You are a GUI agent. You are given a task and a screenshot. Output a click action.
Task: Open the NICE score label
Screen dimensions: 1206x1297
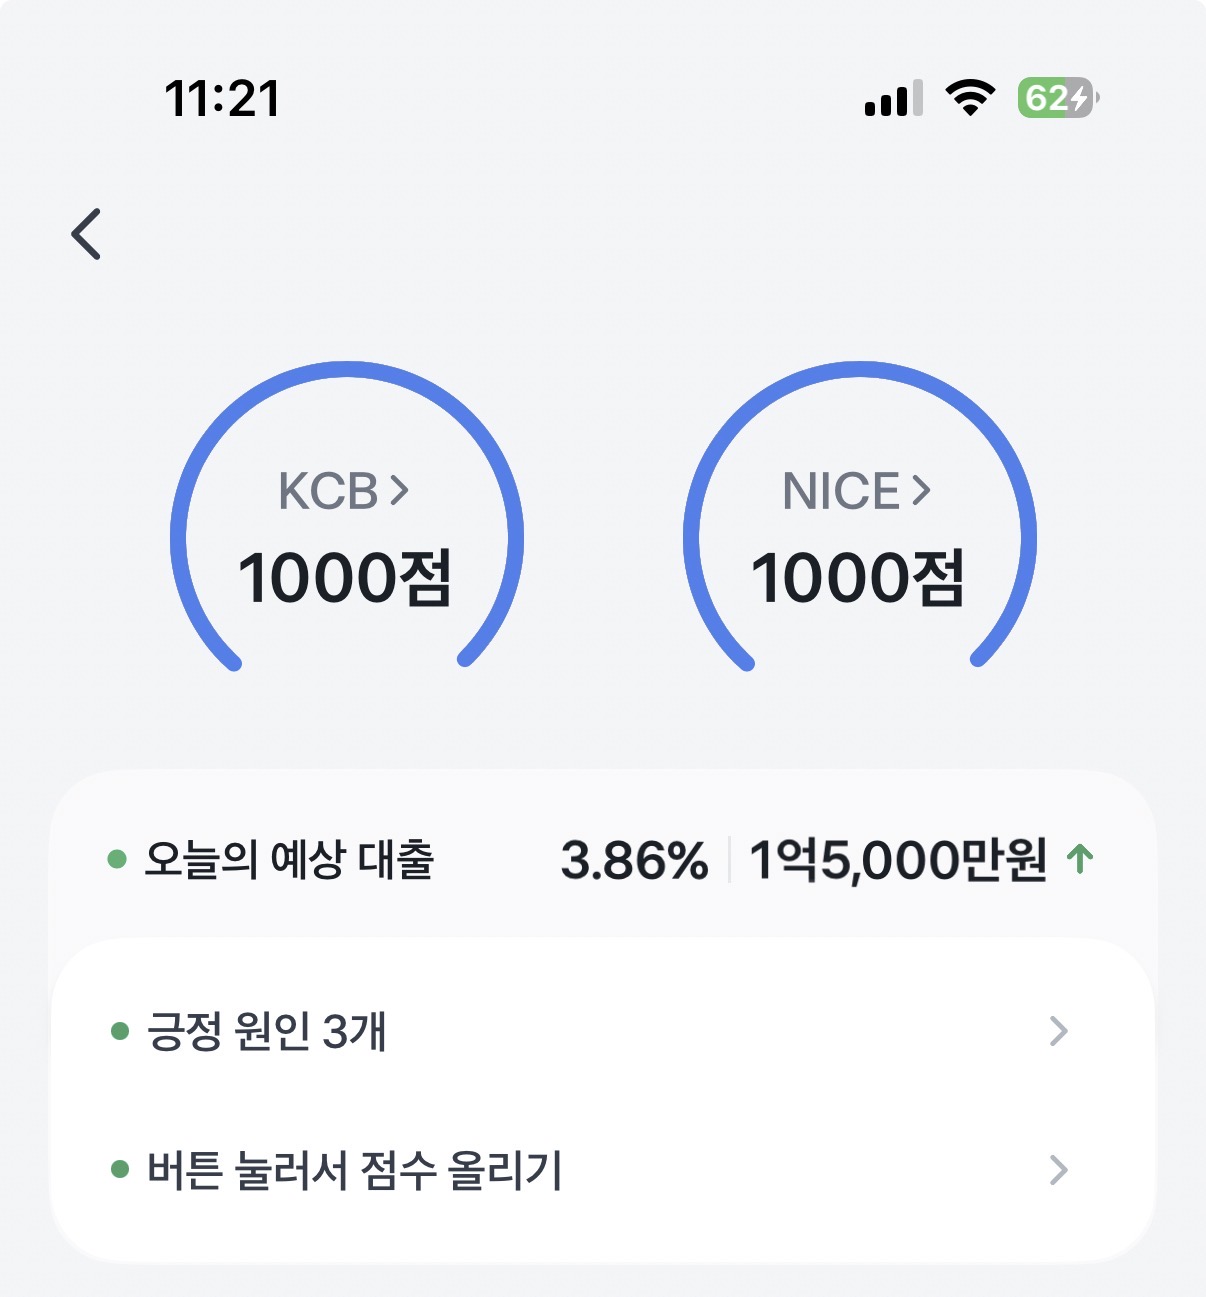[841, 491]
